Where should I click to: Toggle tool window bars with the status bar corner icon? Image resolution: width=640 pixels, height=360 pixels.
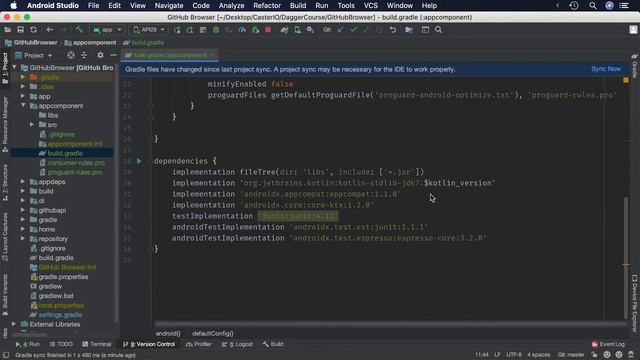(6, 355)
